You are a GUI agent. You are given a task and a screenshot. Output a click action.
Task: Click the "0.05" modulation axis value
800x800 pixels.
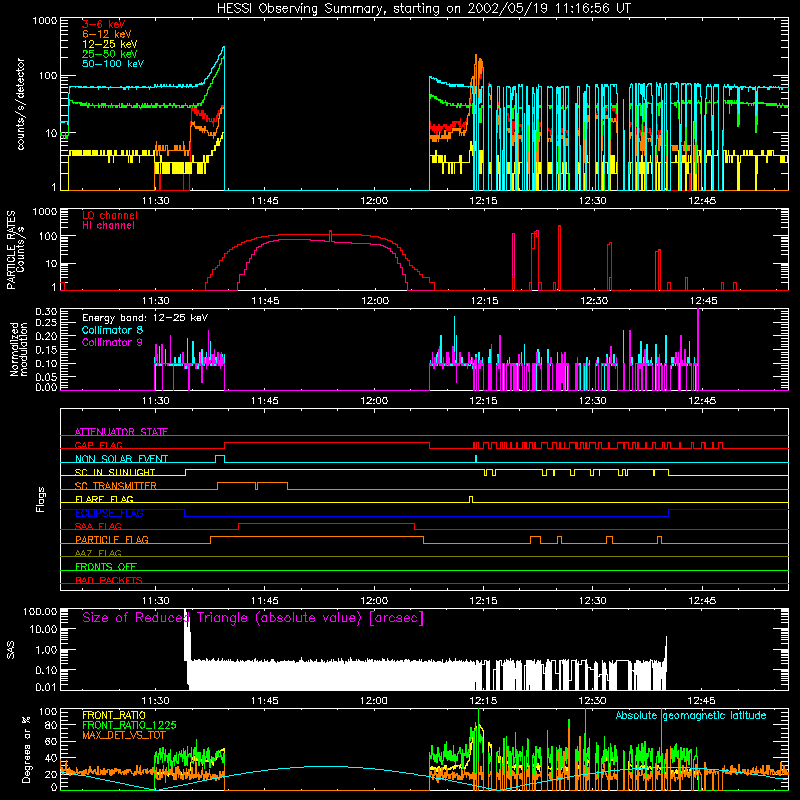[46, 377]
